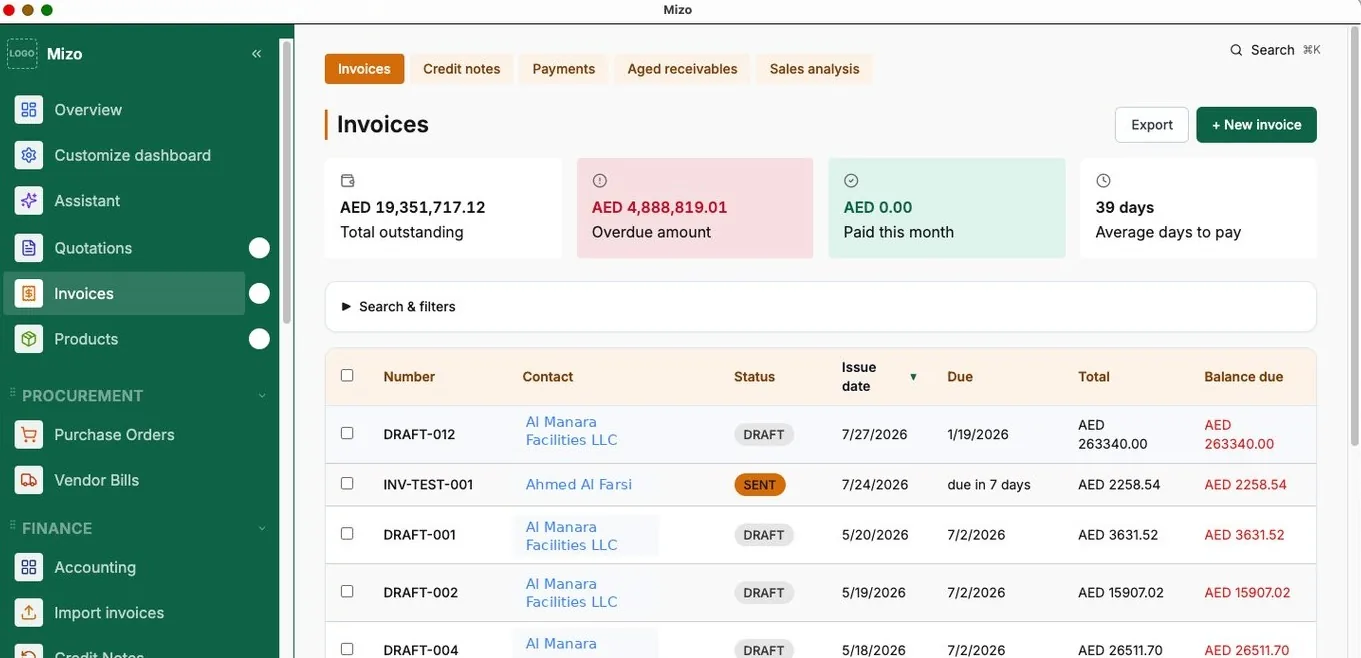
Task: Open Al Manara link in DRAFT-002 row
Action: [x=571, y=593]
